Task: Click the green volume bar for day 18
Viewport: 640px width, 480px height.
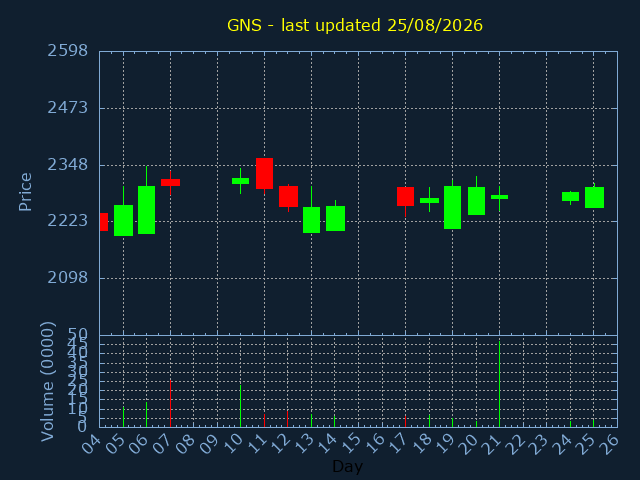Action: [x=429, y=421]
